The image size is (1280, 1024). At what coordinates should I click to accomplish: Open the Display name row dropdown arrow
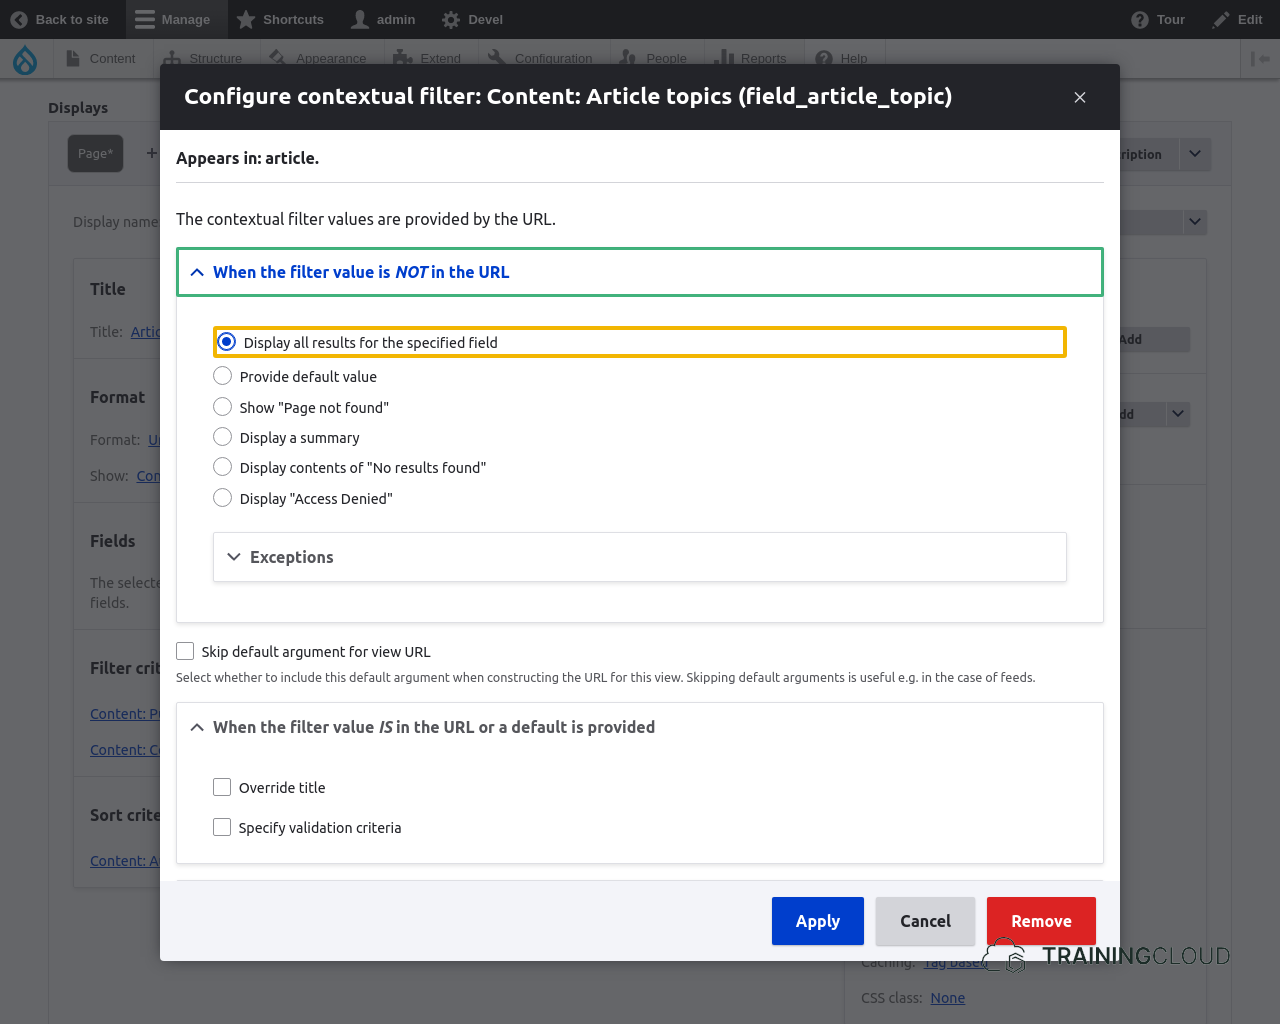pyautogui.click(x=1195, y=222)
